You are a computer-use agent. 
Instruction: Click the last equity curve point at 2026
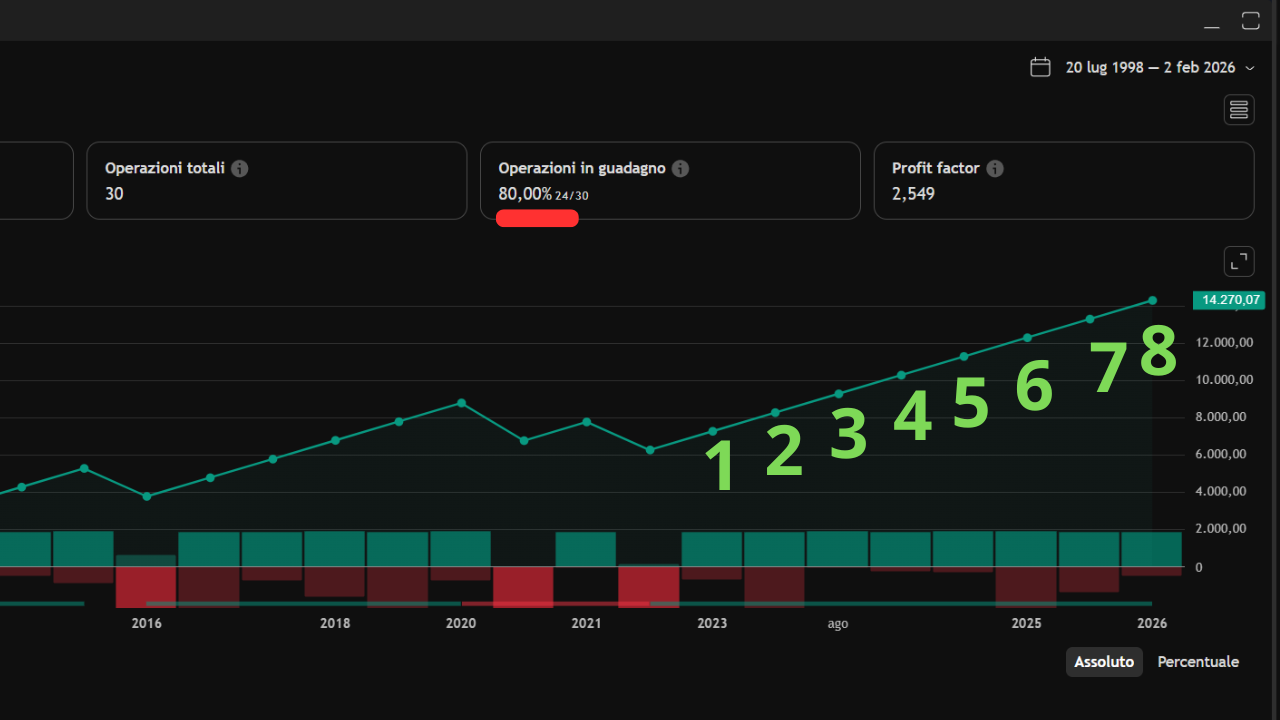(1152, 300)
